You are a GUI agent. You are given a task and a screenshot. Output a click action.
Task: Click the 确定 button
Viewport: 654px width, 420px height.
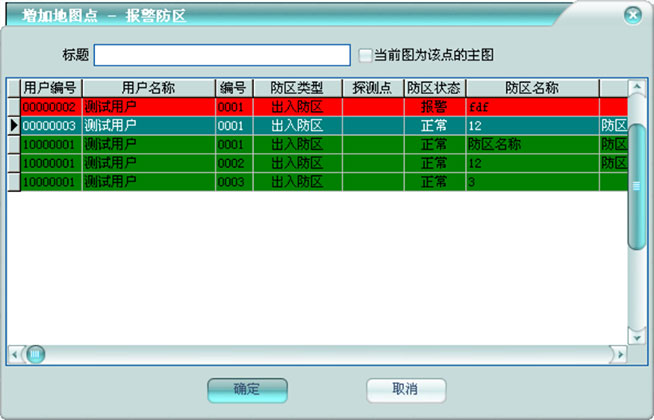(247, 389)
